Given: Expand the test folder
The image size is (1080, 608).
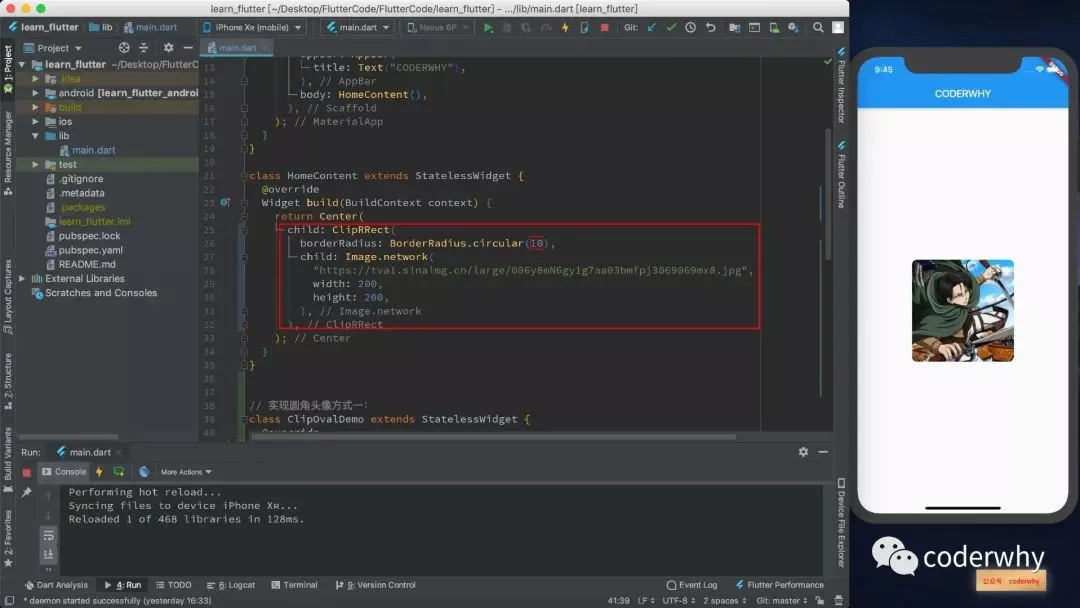Looking at the screenshot, I should [x=35, y=165].
